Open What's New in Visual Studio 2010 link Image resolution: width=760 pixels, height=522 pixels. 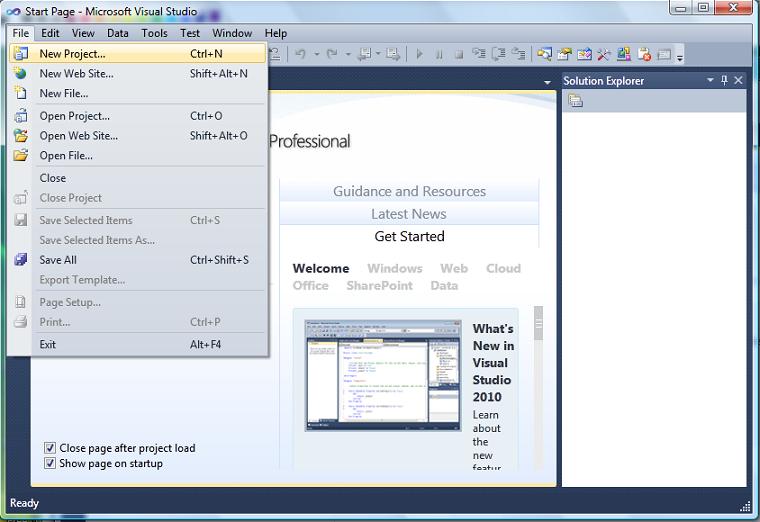[493, 363]
